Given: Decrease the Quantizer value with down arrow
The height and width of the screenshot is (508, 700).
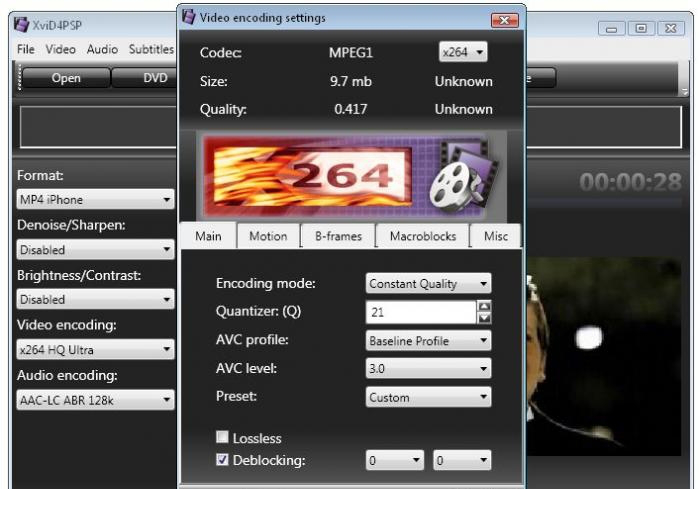Looking at the screenshot, I should [484, 318].
